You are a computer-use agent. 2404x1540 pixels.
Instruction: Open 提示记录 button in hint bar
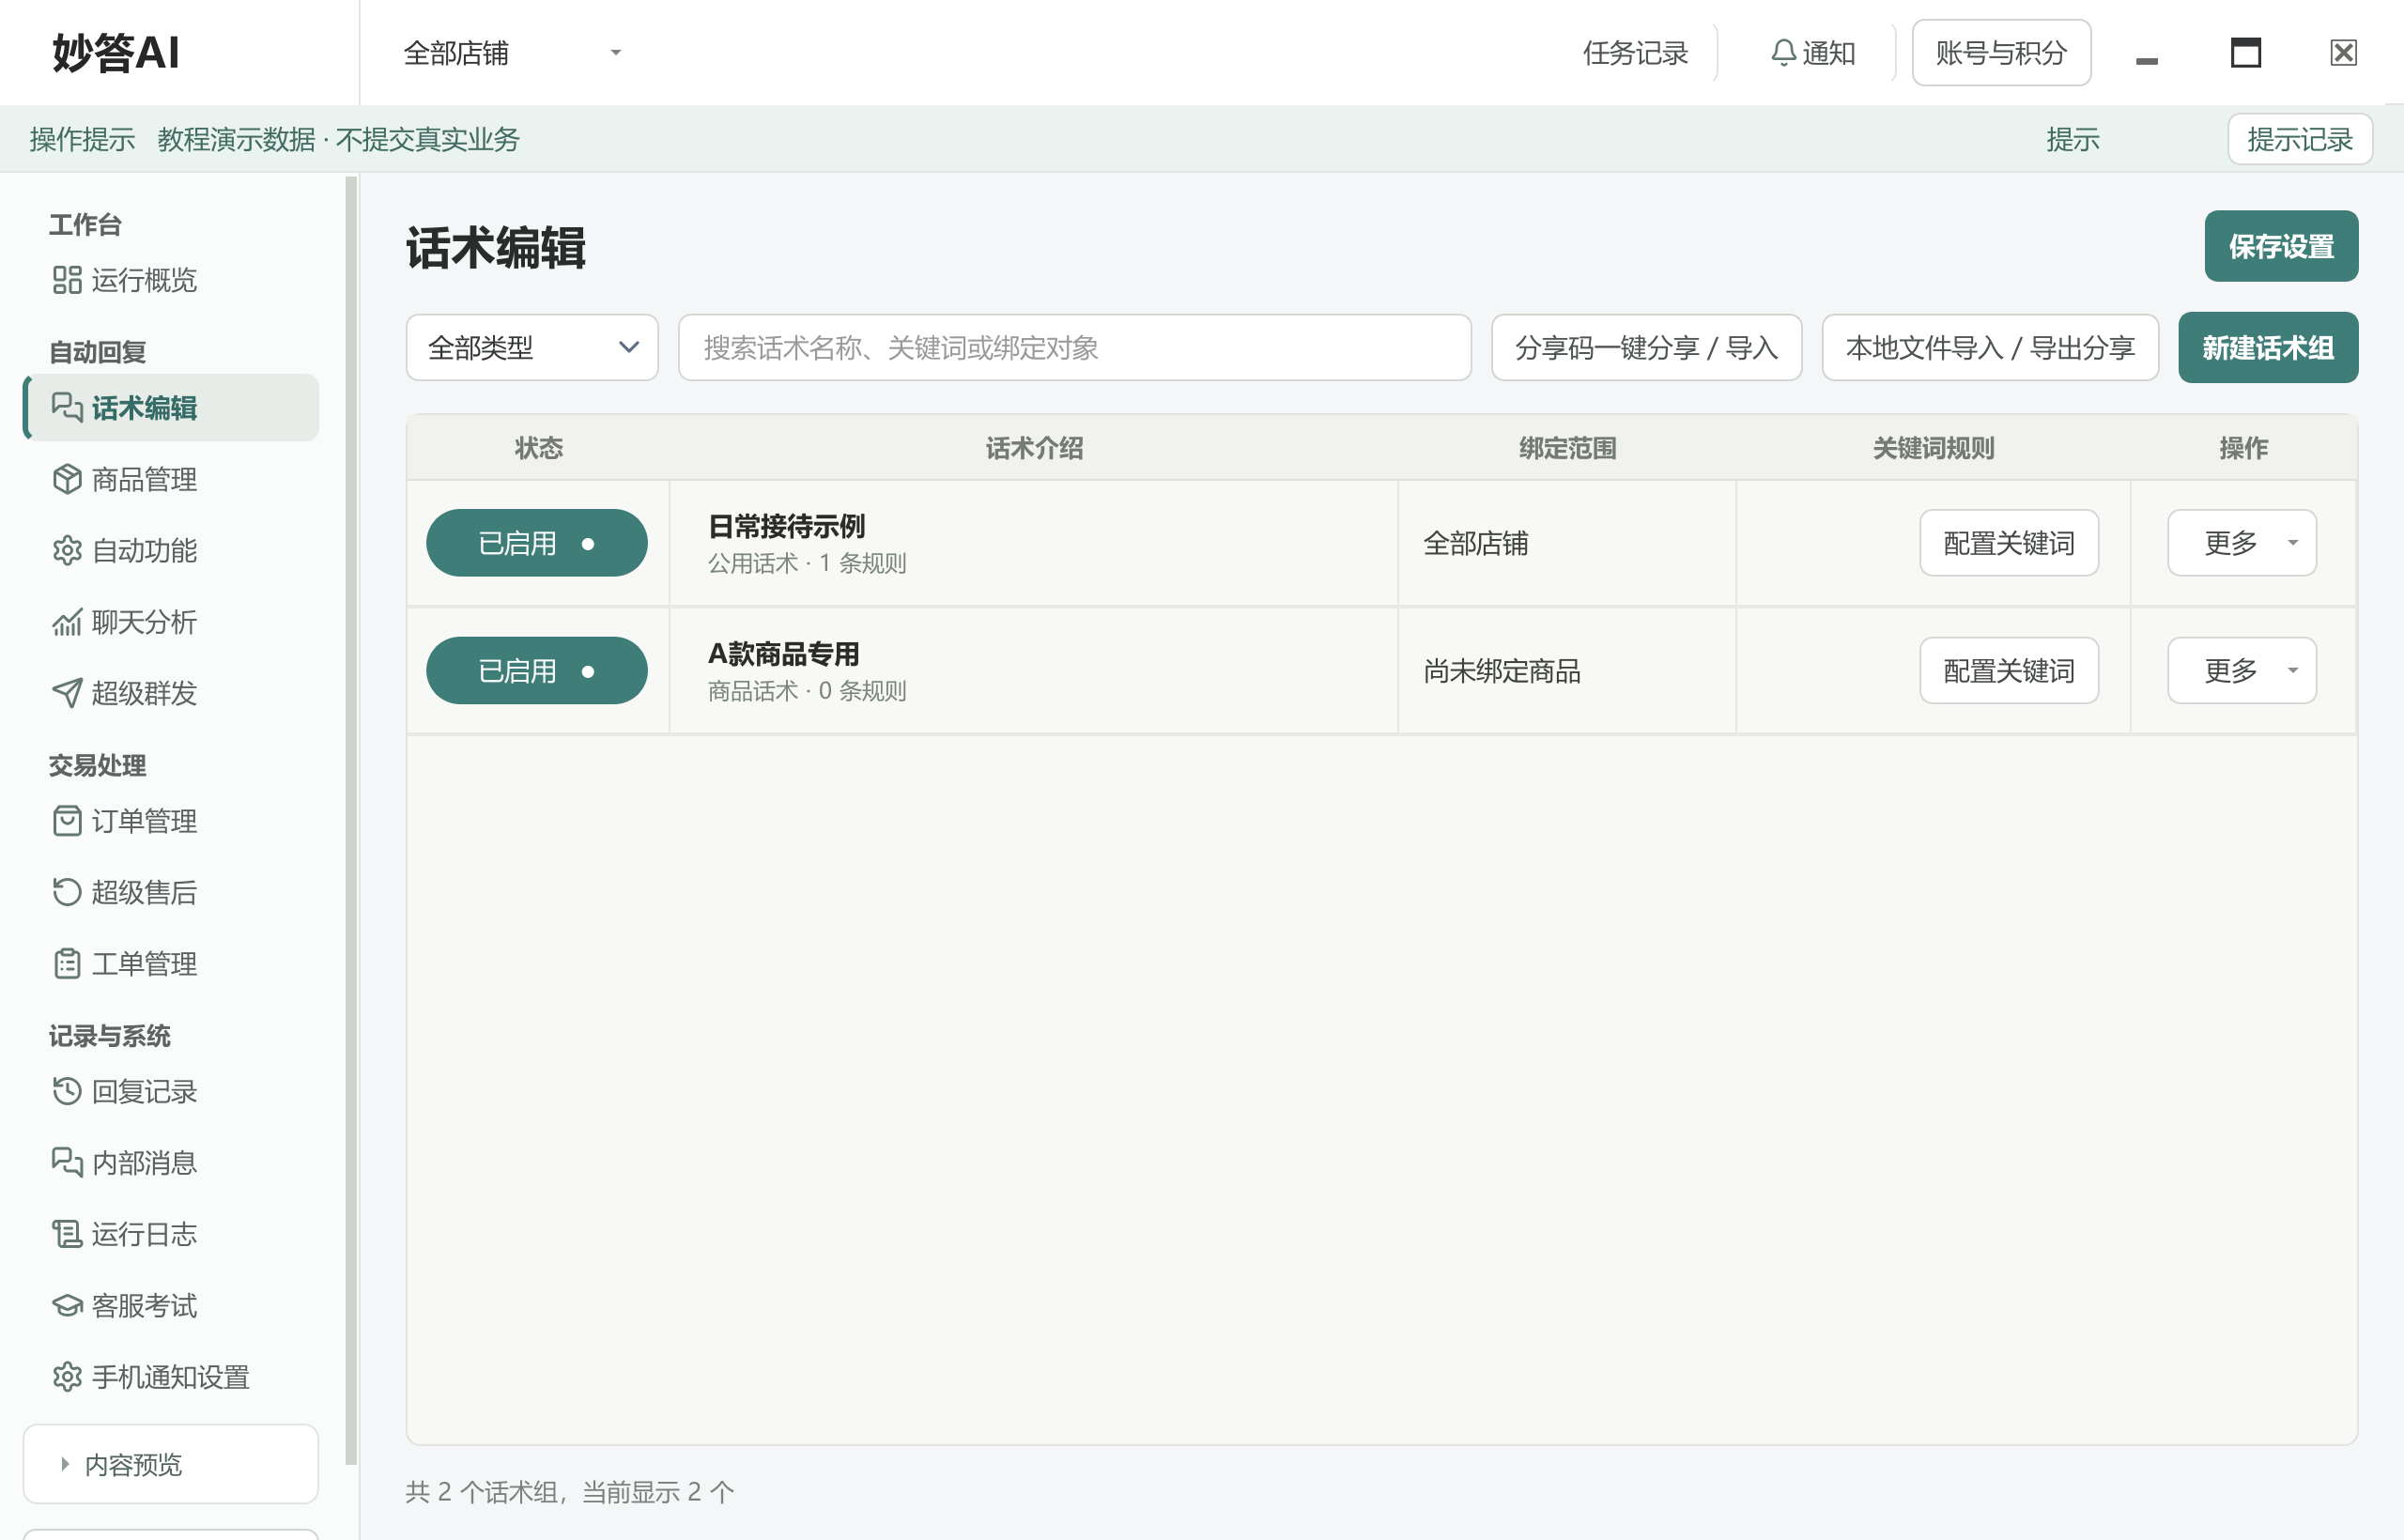(x=2300, y=139)
